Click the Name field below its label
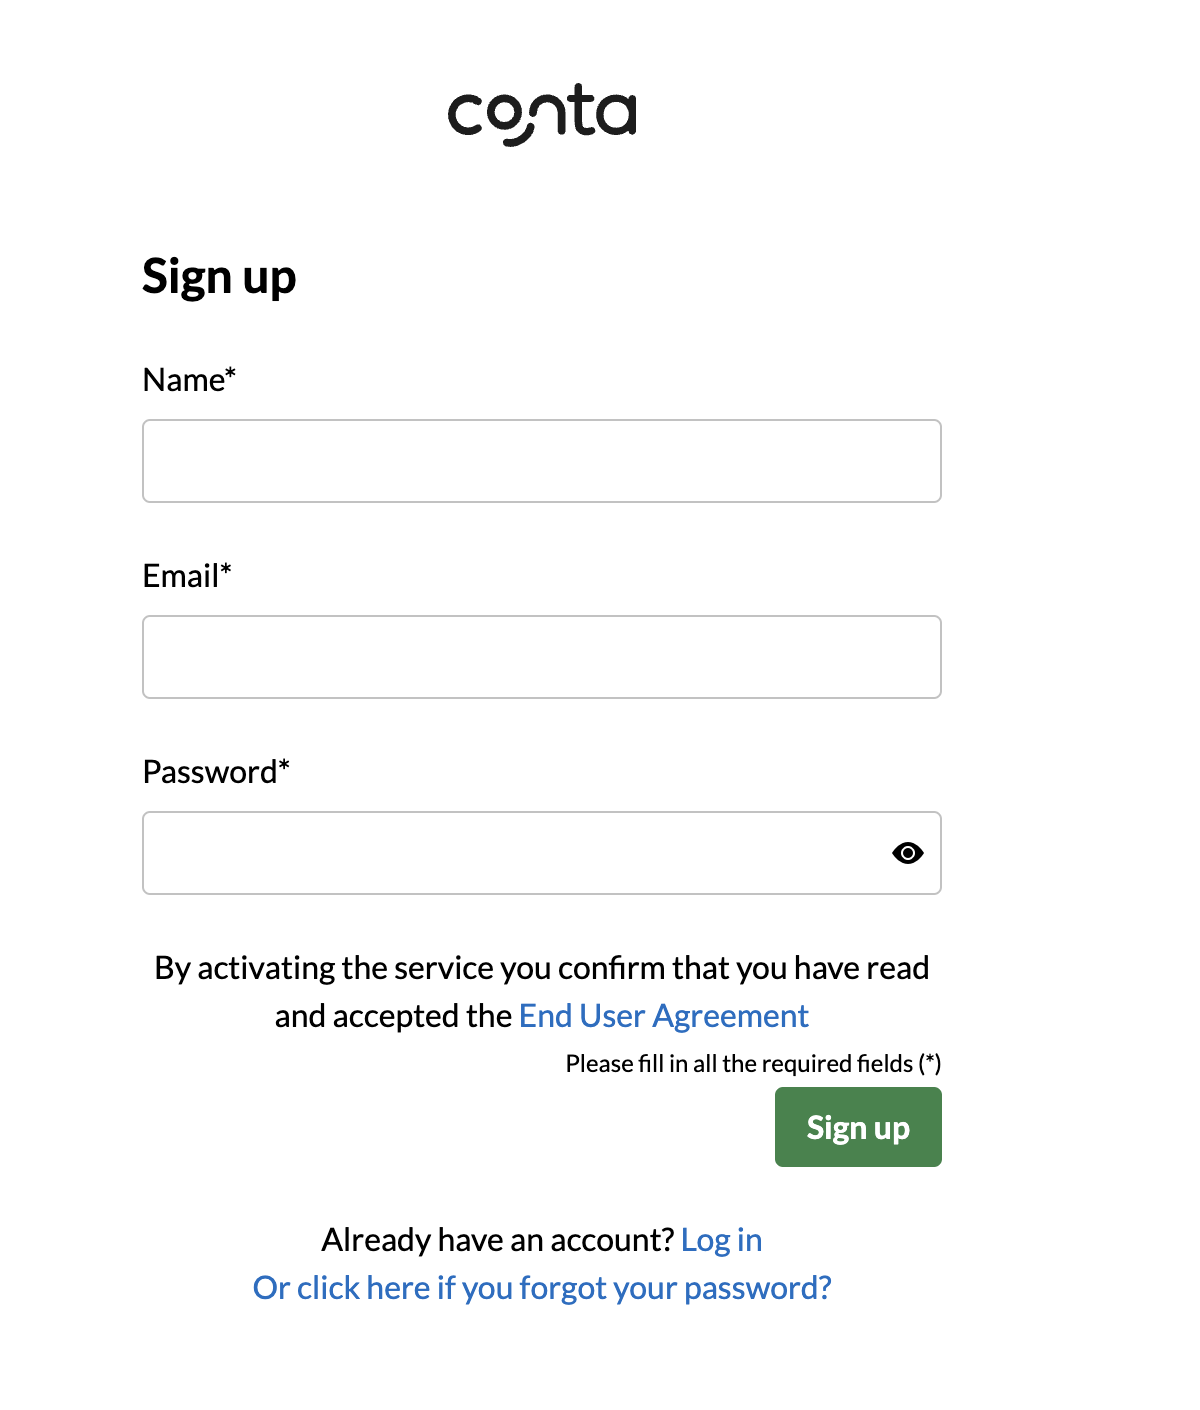Viewport: 1200px width, 1410px height. (541, 460)
